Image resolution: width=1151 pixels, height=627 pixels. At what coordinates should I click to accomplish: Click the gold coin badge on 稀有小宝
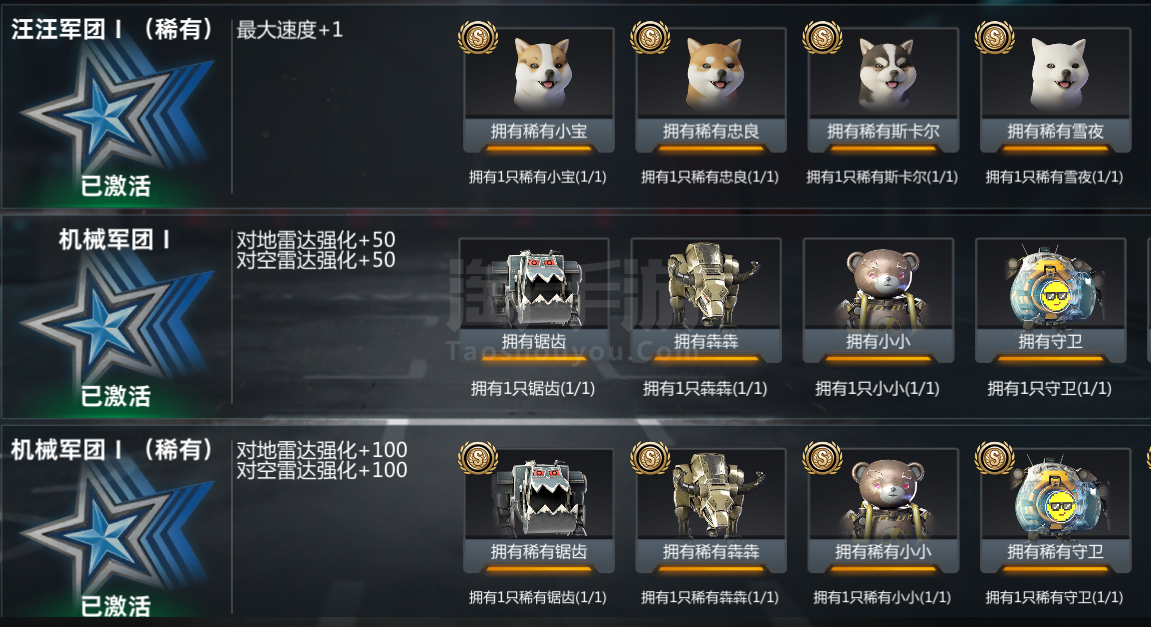coord(478,36)
